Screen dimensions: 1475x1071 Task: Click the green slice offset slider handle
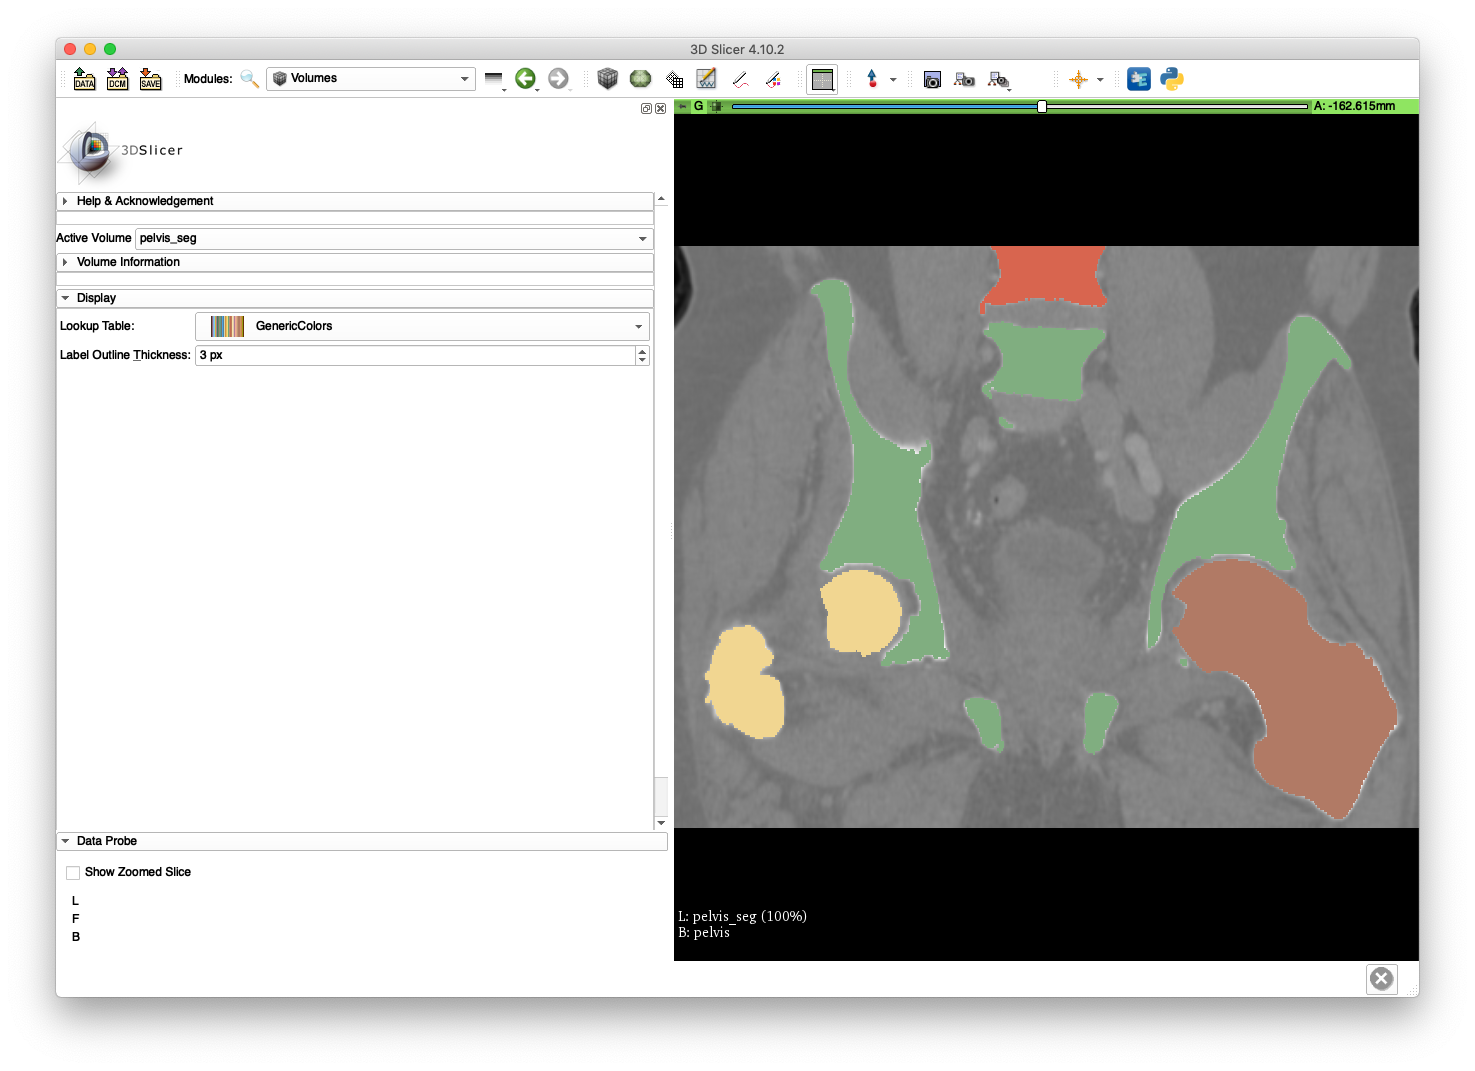[x=1042, y=106]
